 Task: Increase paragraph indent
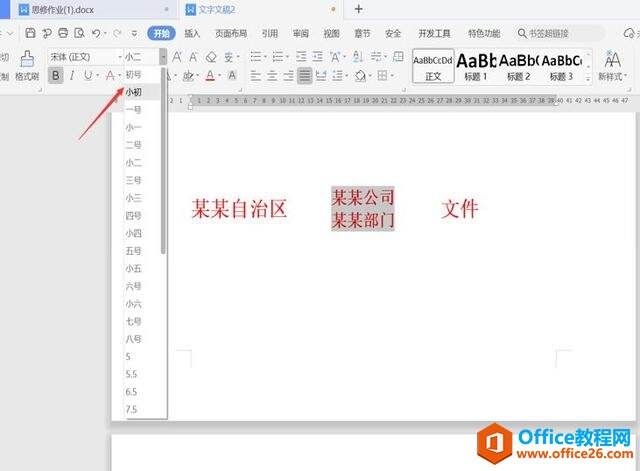pos(318,56)
